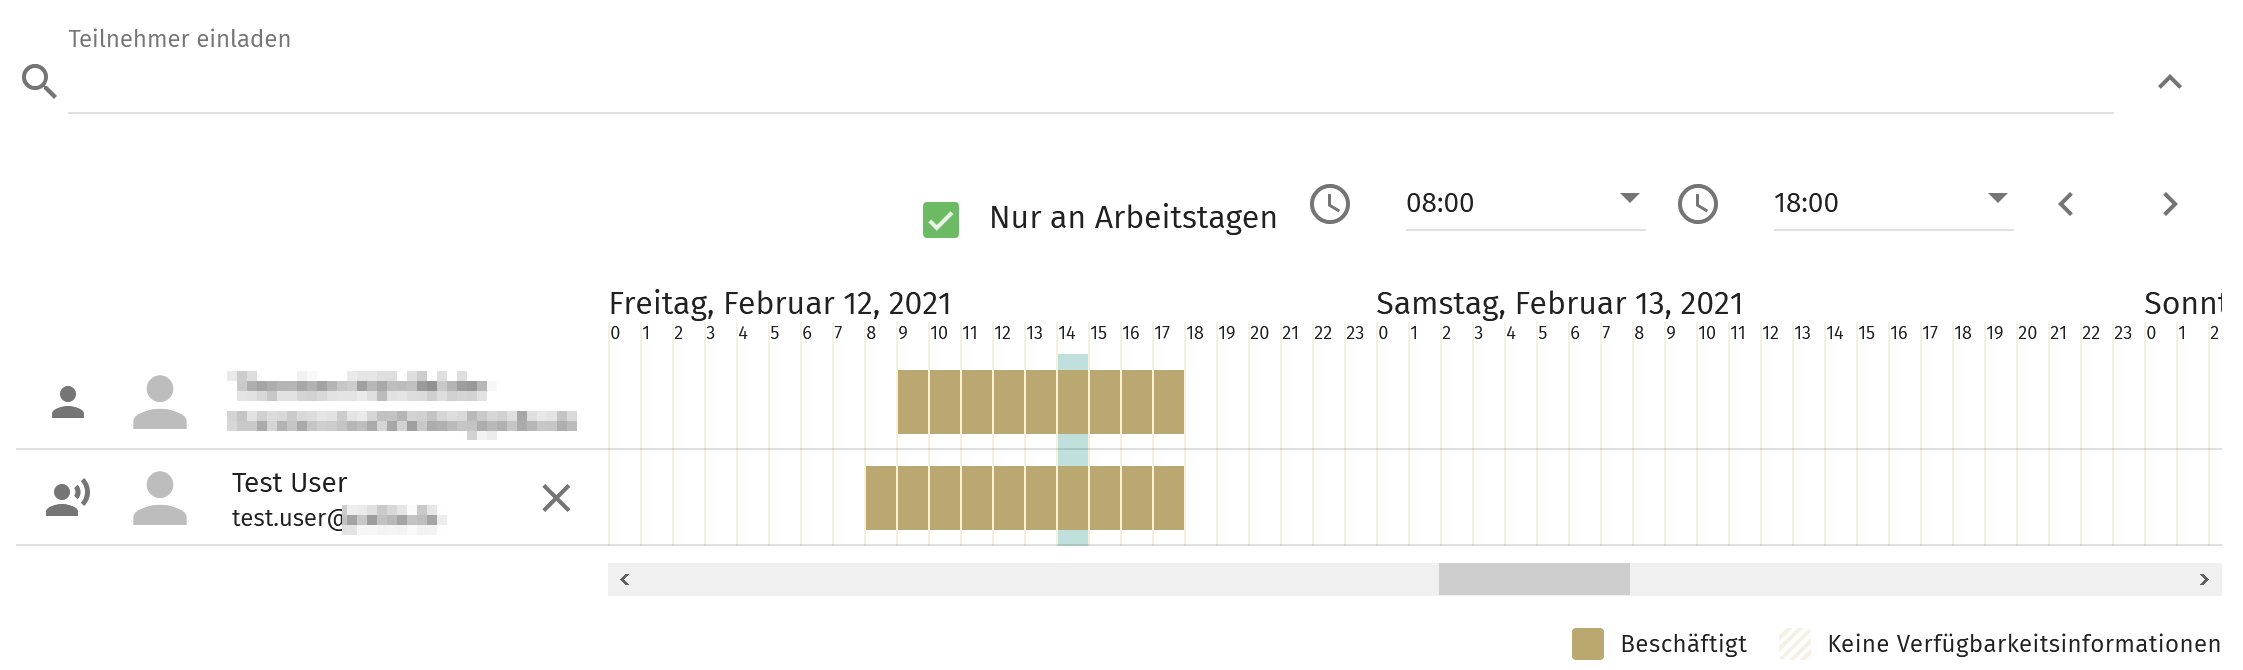
Task: Open the 18:00 end time dropdown
Action: click(1892, 203)
